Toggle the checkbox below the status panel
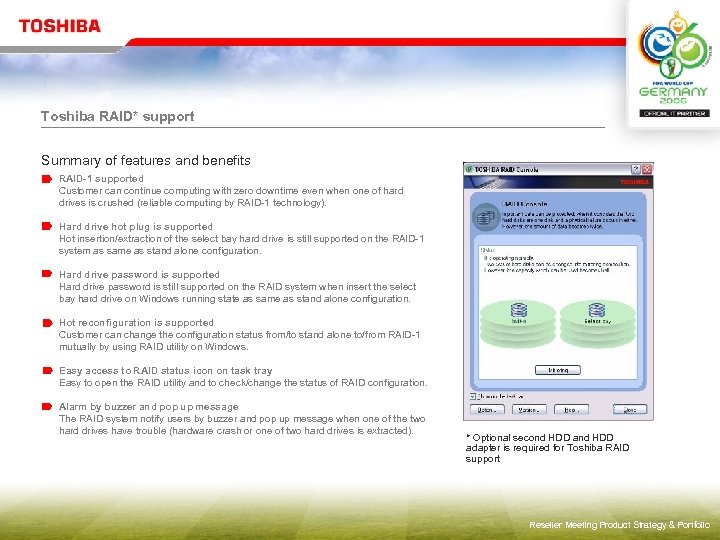The width and height of the screenshot is (720, 540). (472, 396)
